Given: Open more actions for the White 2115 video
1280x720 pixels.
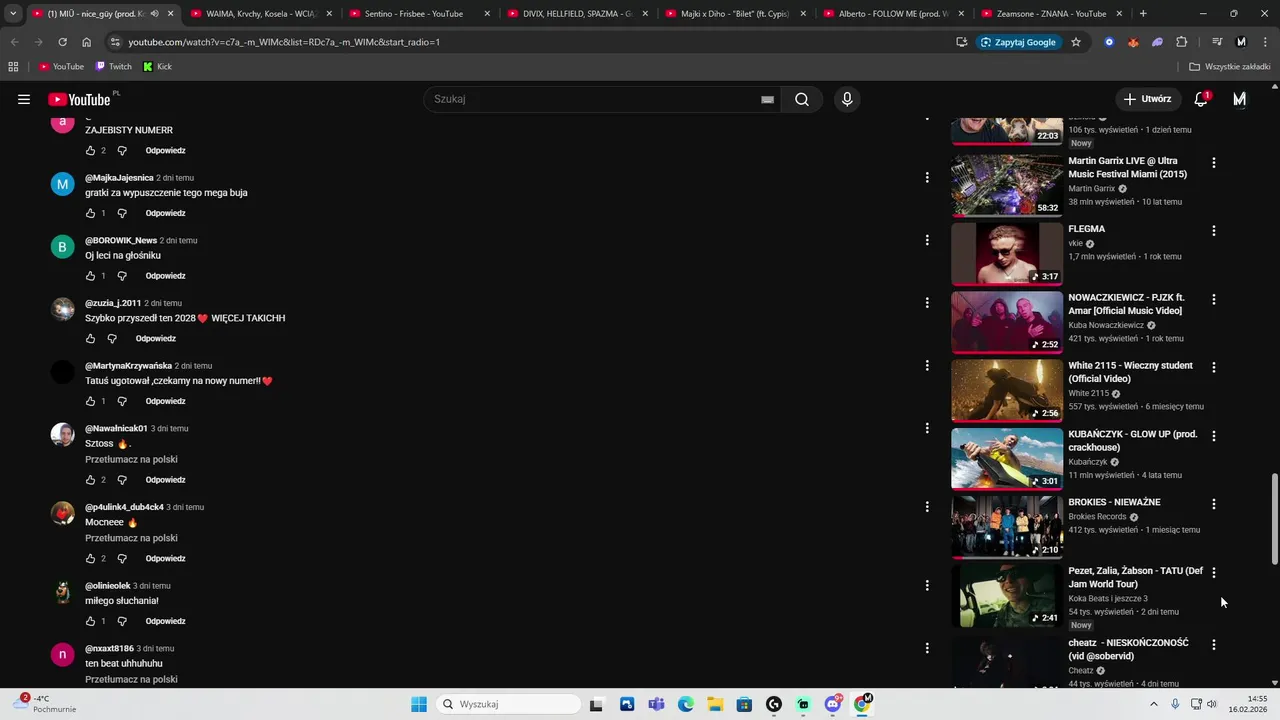Looking at the screenshot, I should [x=1214, y=367].
